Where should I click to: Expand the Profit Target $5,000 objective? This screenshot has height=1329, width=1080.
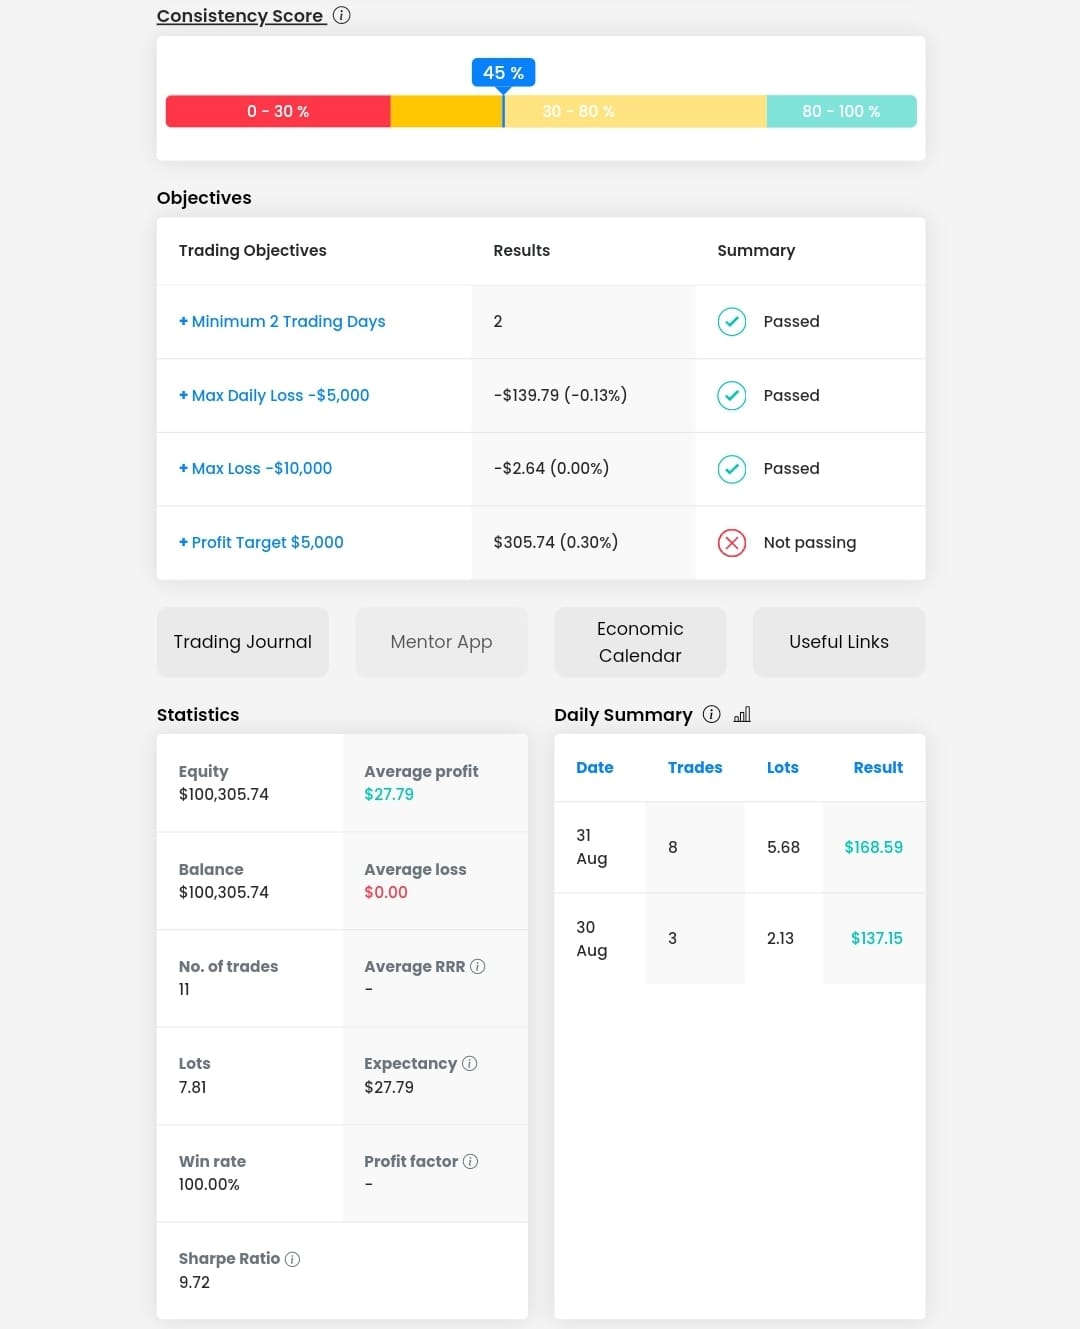pyautogui.click(x=261, y=542)
